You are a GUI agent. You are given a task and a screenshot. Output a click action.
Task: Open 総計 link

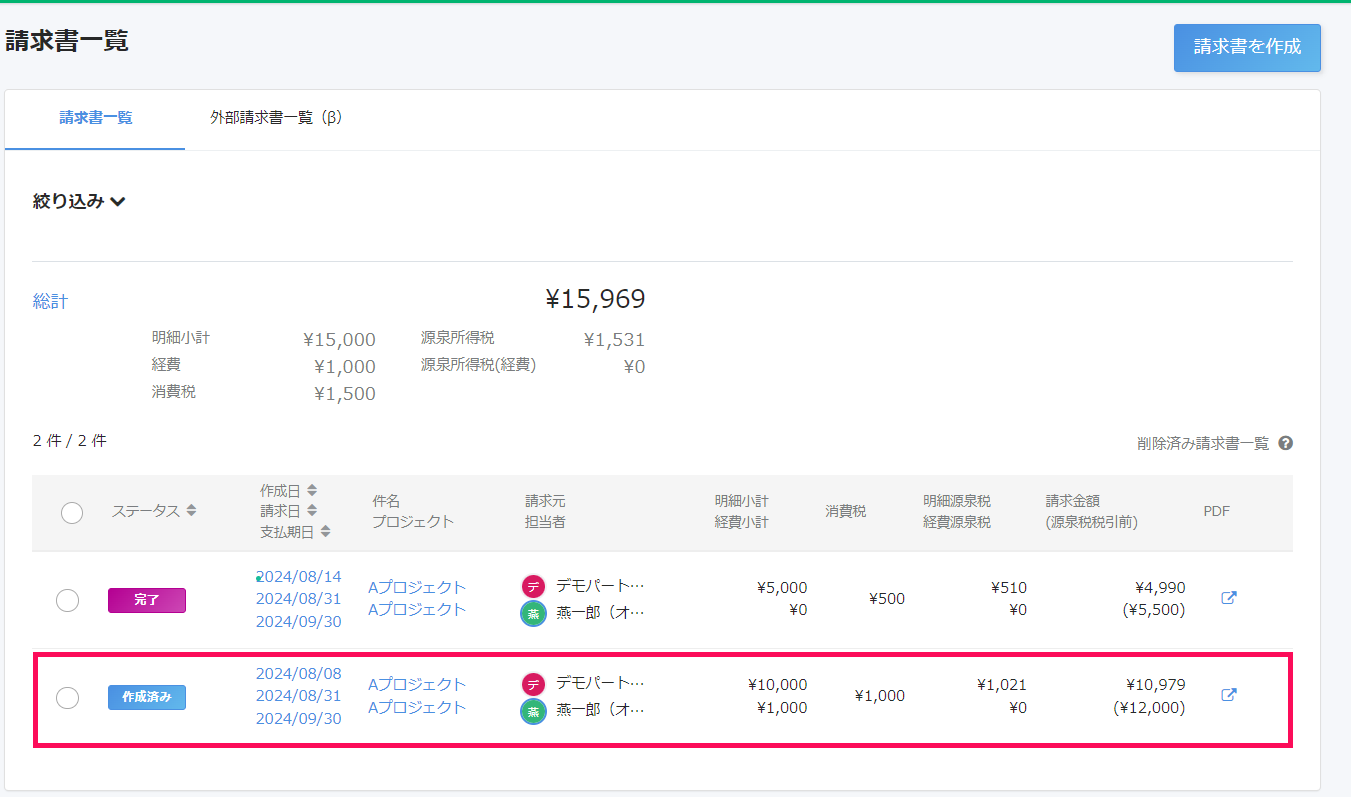pos(50,301)
